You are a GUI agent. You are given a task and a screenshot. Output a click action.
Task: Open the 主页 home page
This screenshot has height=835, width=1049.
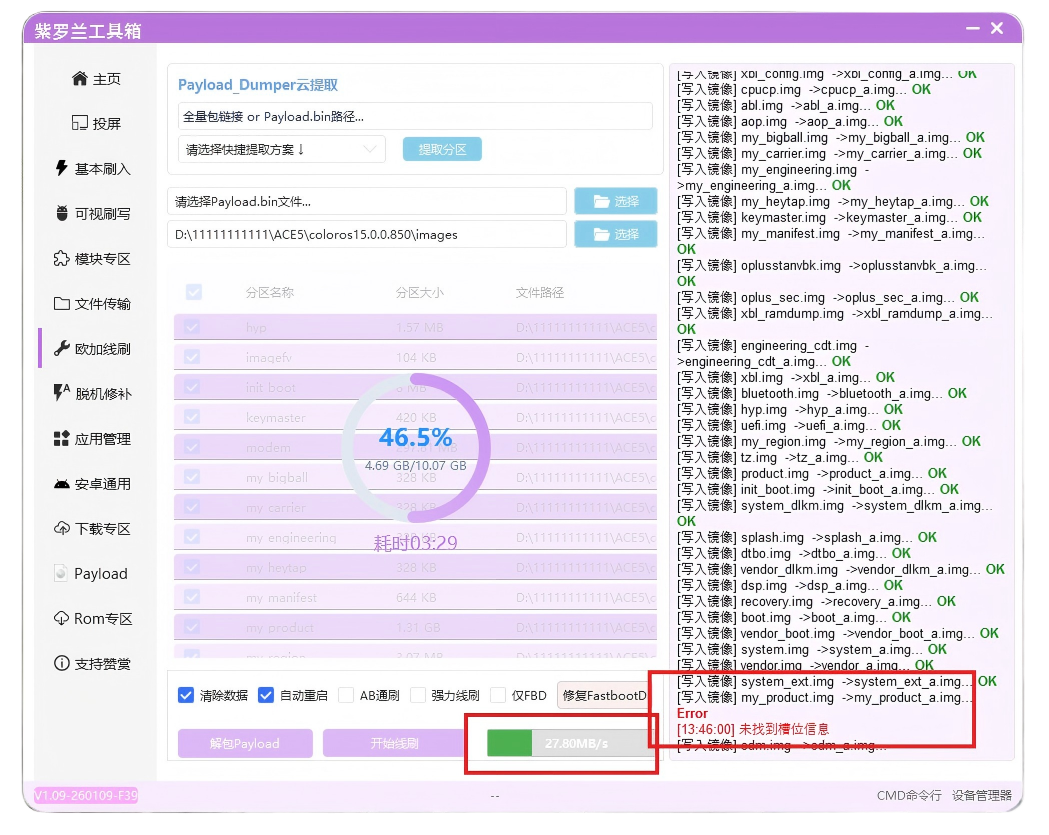(97, 79)
